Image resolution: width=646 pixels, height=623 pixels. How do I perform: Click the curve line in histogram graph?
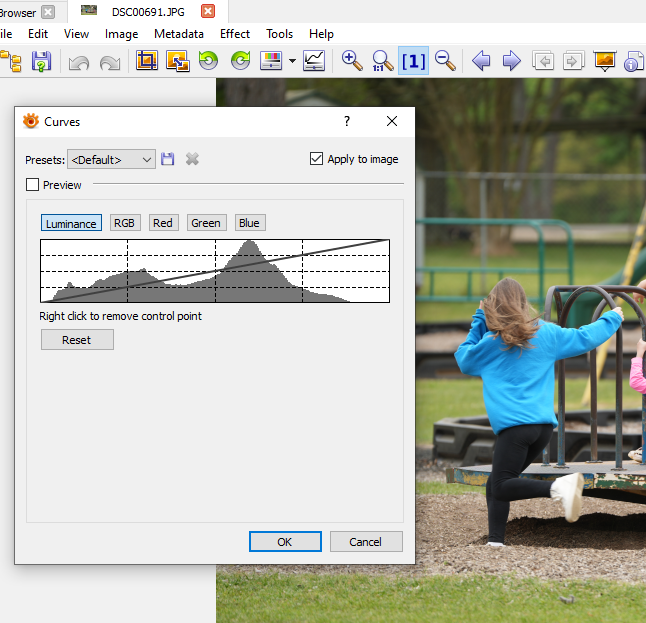[215, 271]
